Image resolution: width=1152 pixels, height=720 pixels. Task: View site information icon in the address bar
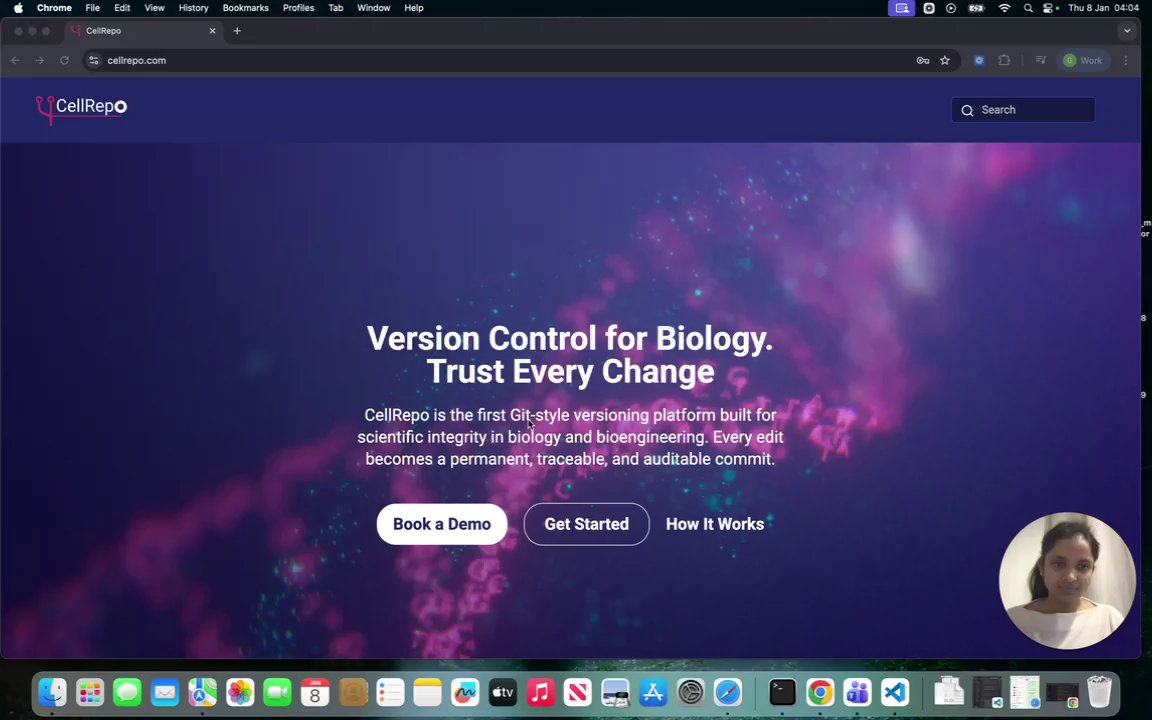click(x=93, y=60)
